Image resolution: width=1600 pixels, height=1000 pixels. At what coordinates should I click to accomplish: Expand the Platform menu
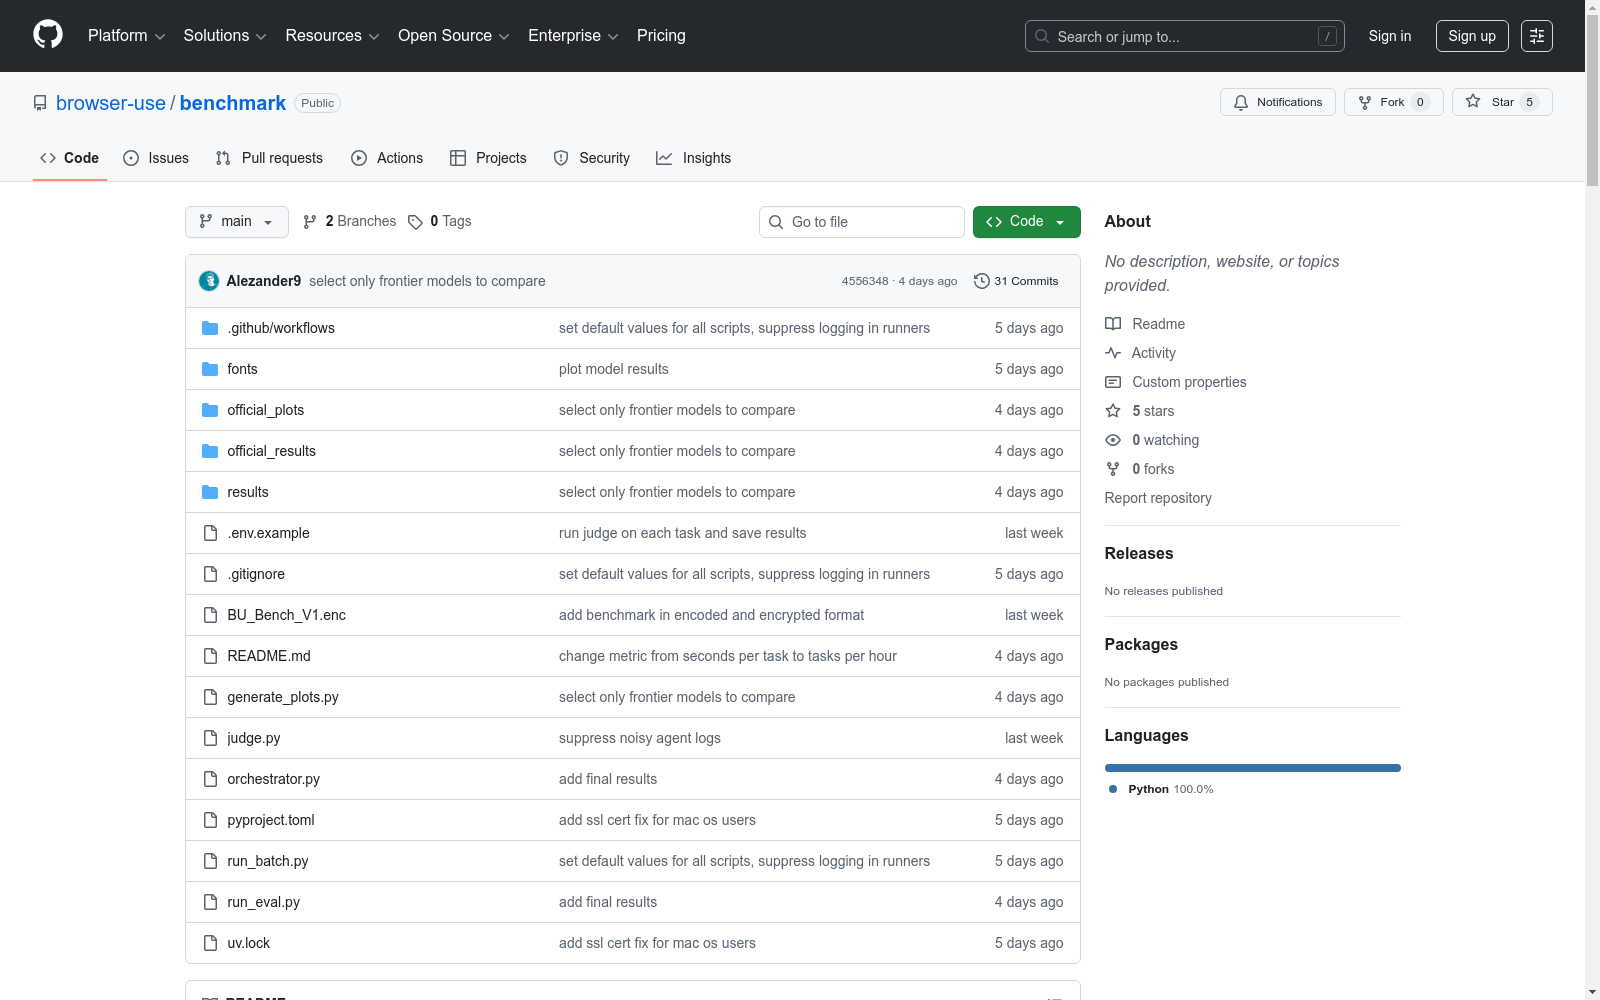point(126,36)
